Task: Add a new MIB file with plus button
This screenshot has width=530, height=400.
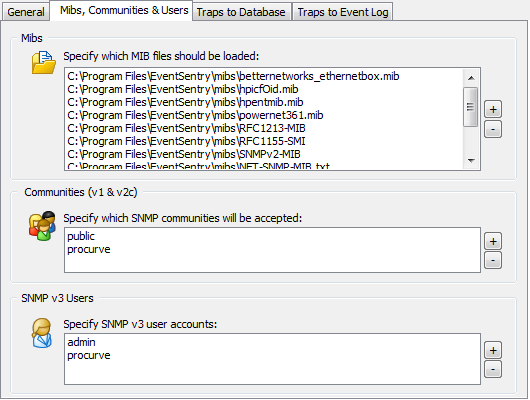Action: click(493, 109)
